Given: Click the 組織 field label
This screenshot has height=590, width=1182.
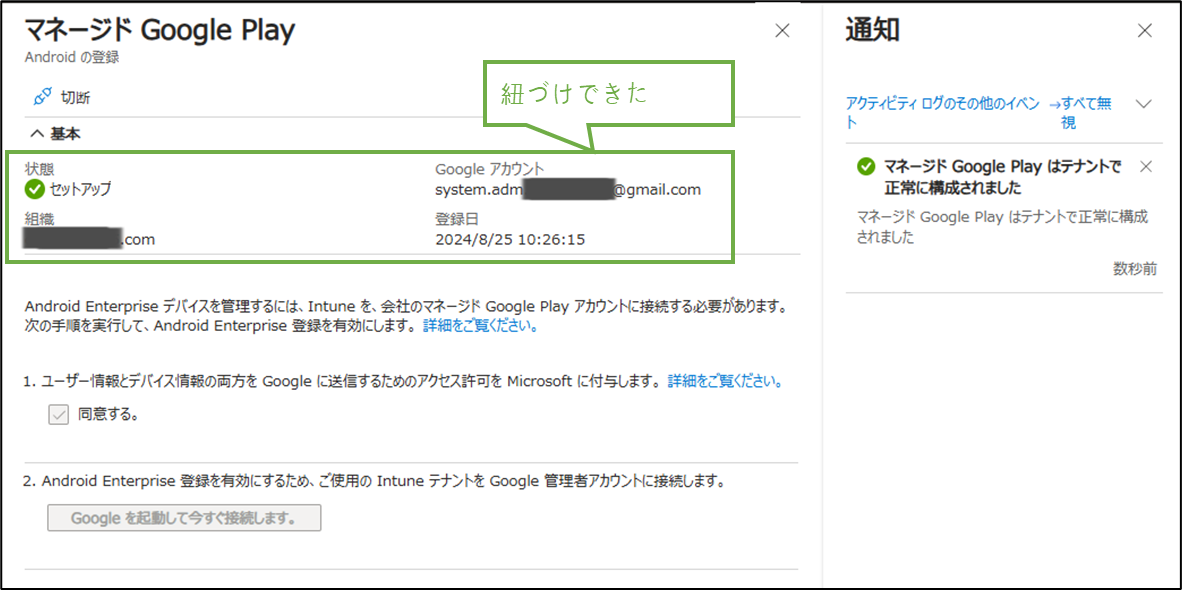Looking at the screenshot, I should (x=40, y=219).
